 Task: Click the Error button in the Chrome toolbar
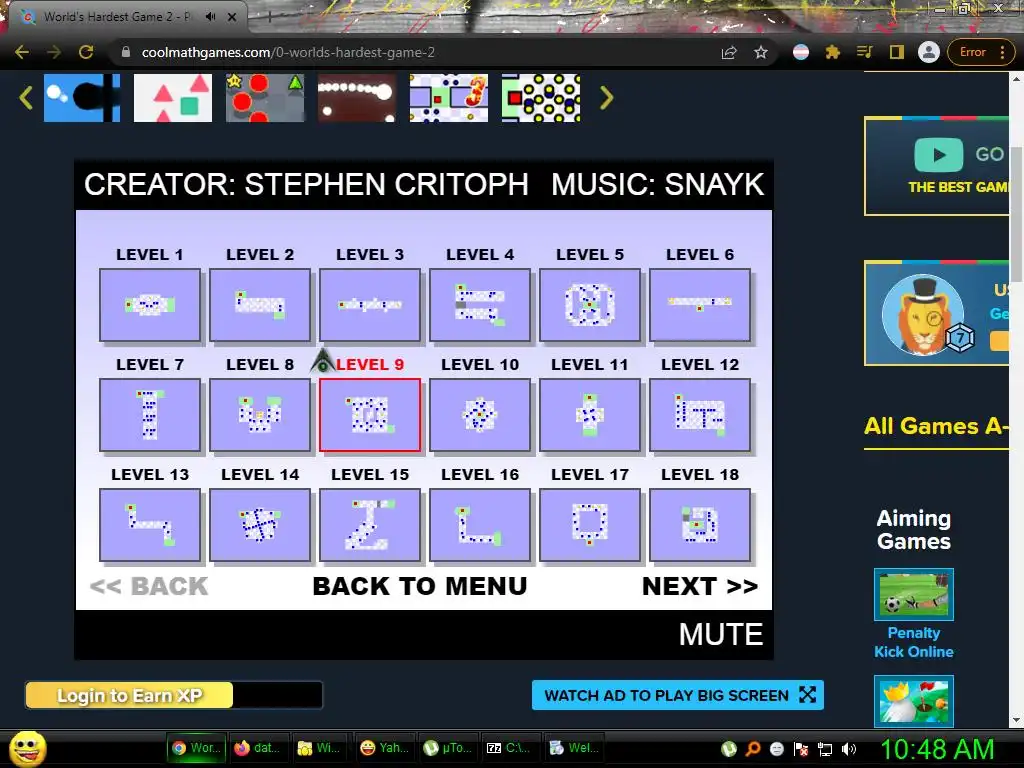point(980,52)
